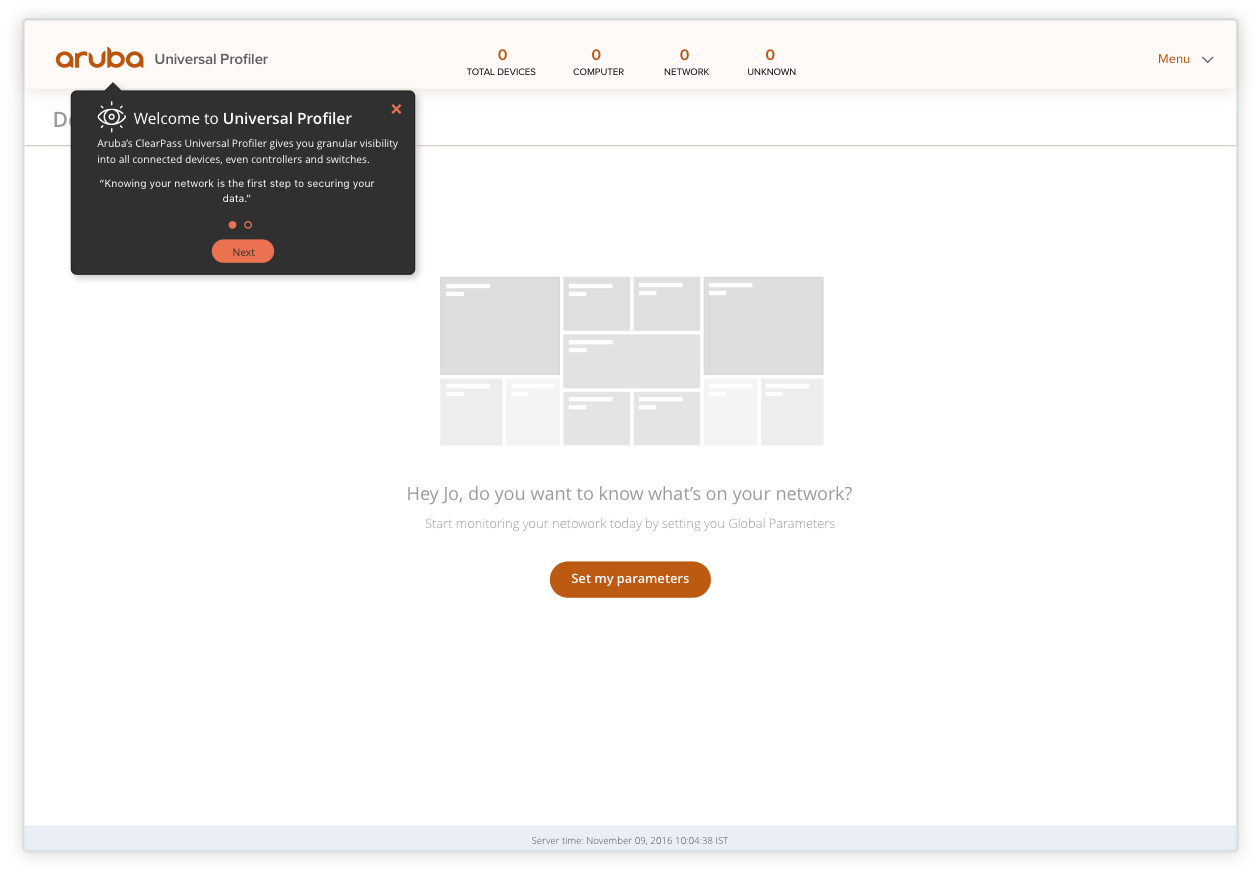Click the Set my parameters button
The image size is (1260, 871).
pos(630,579)
